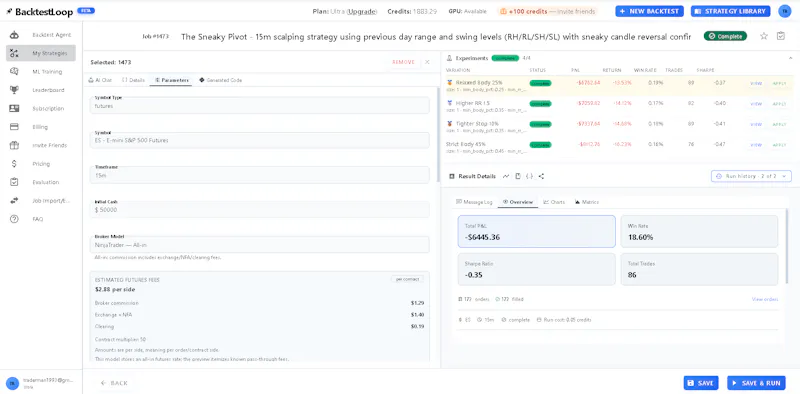Star this job as a favorite
Screen dimensions: 800x394
[x=764, y=36]
